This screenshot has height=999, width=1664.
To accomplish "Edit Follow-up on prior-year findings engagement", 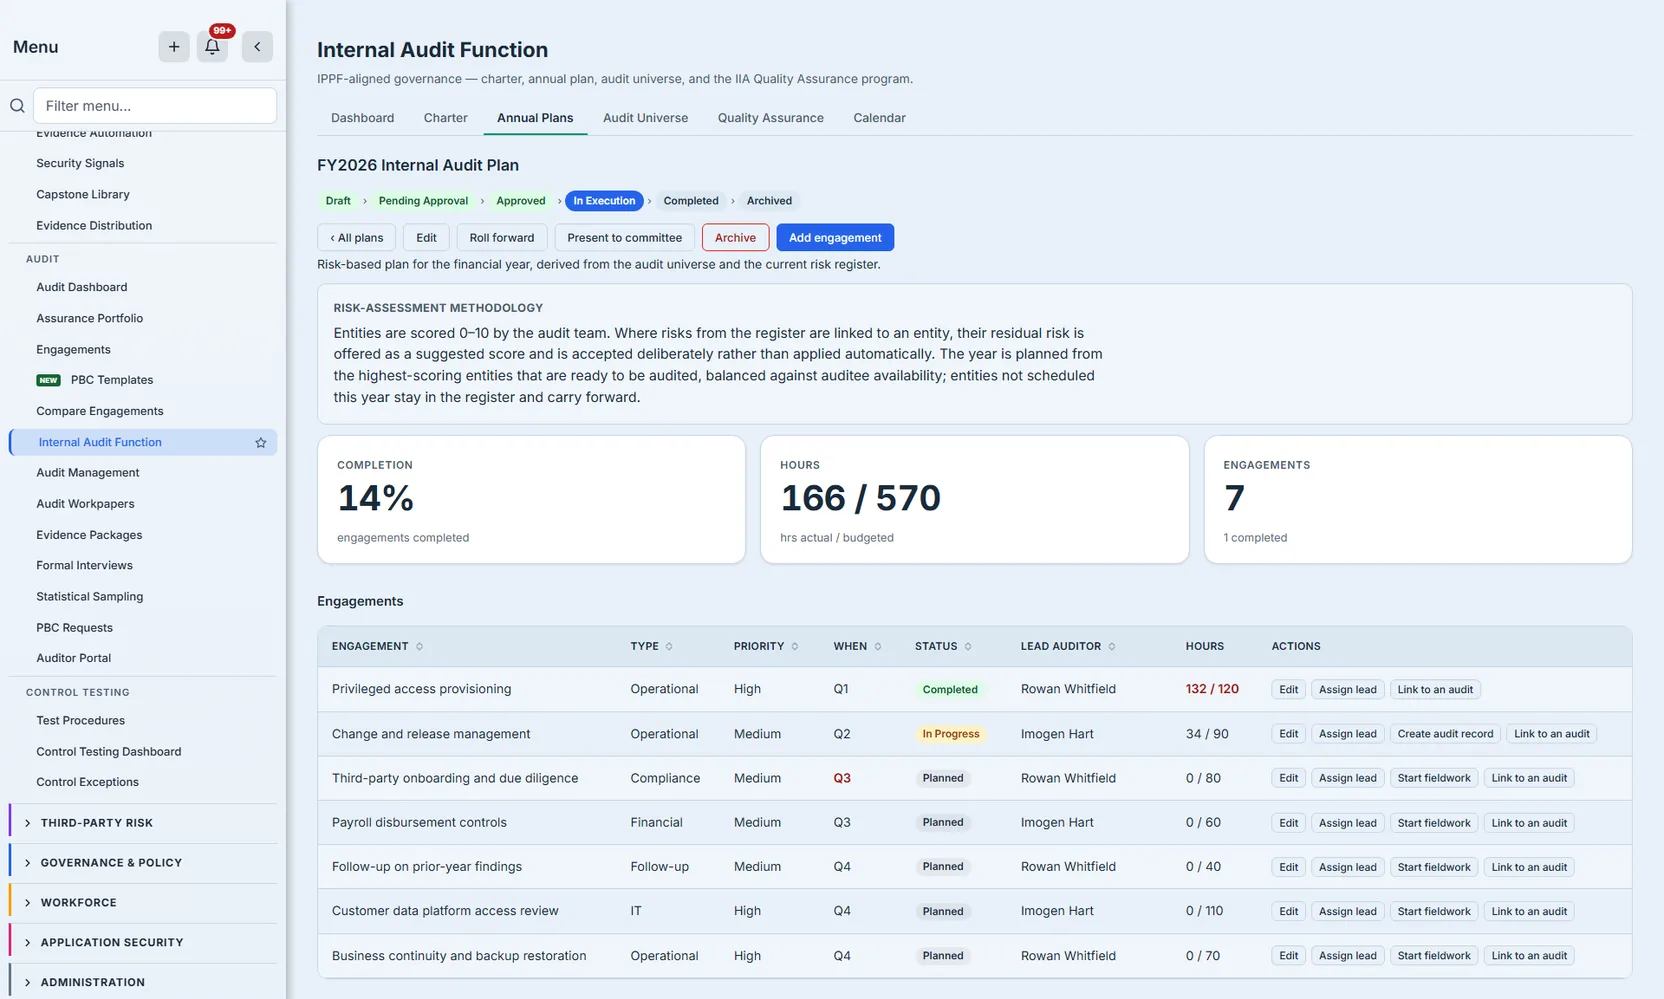I will point(1289,867).
